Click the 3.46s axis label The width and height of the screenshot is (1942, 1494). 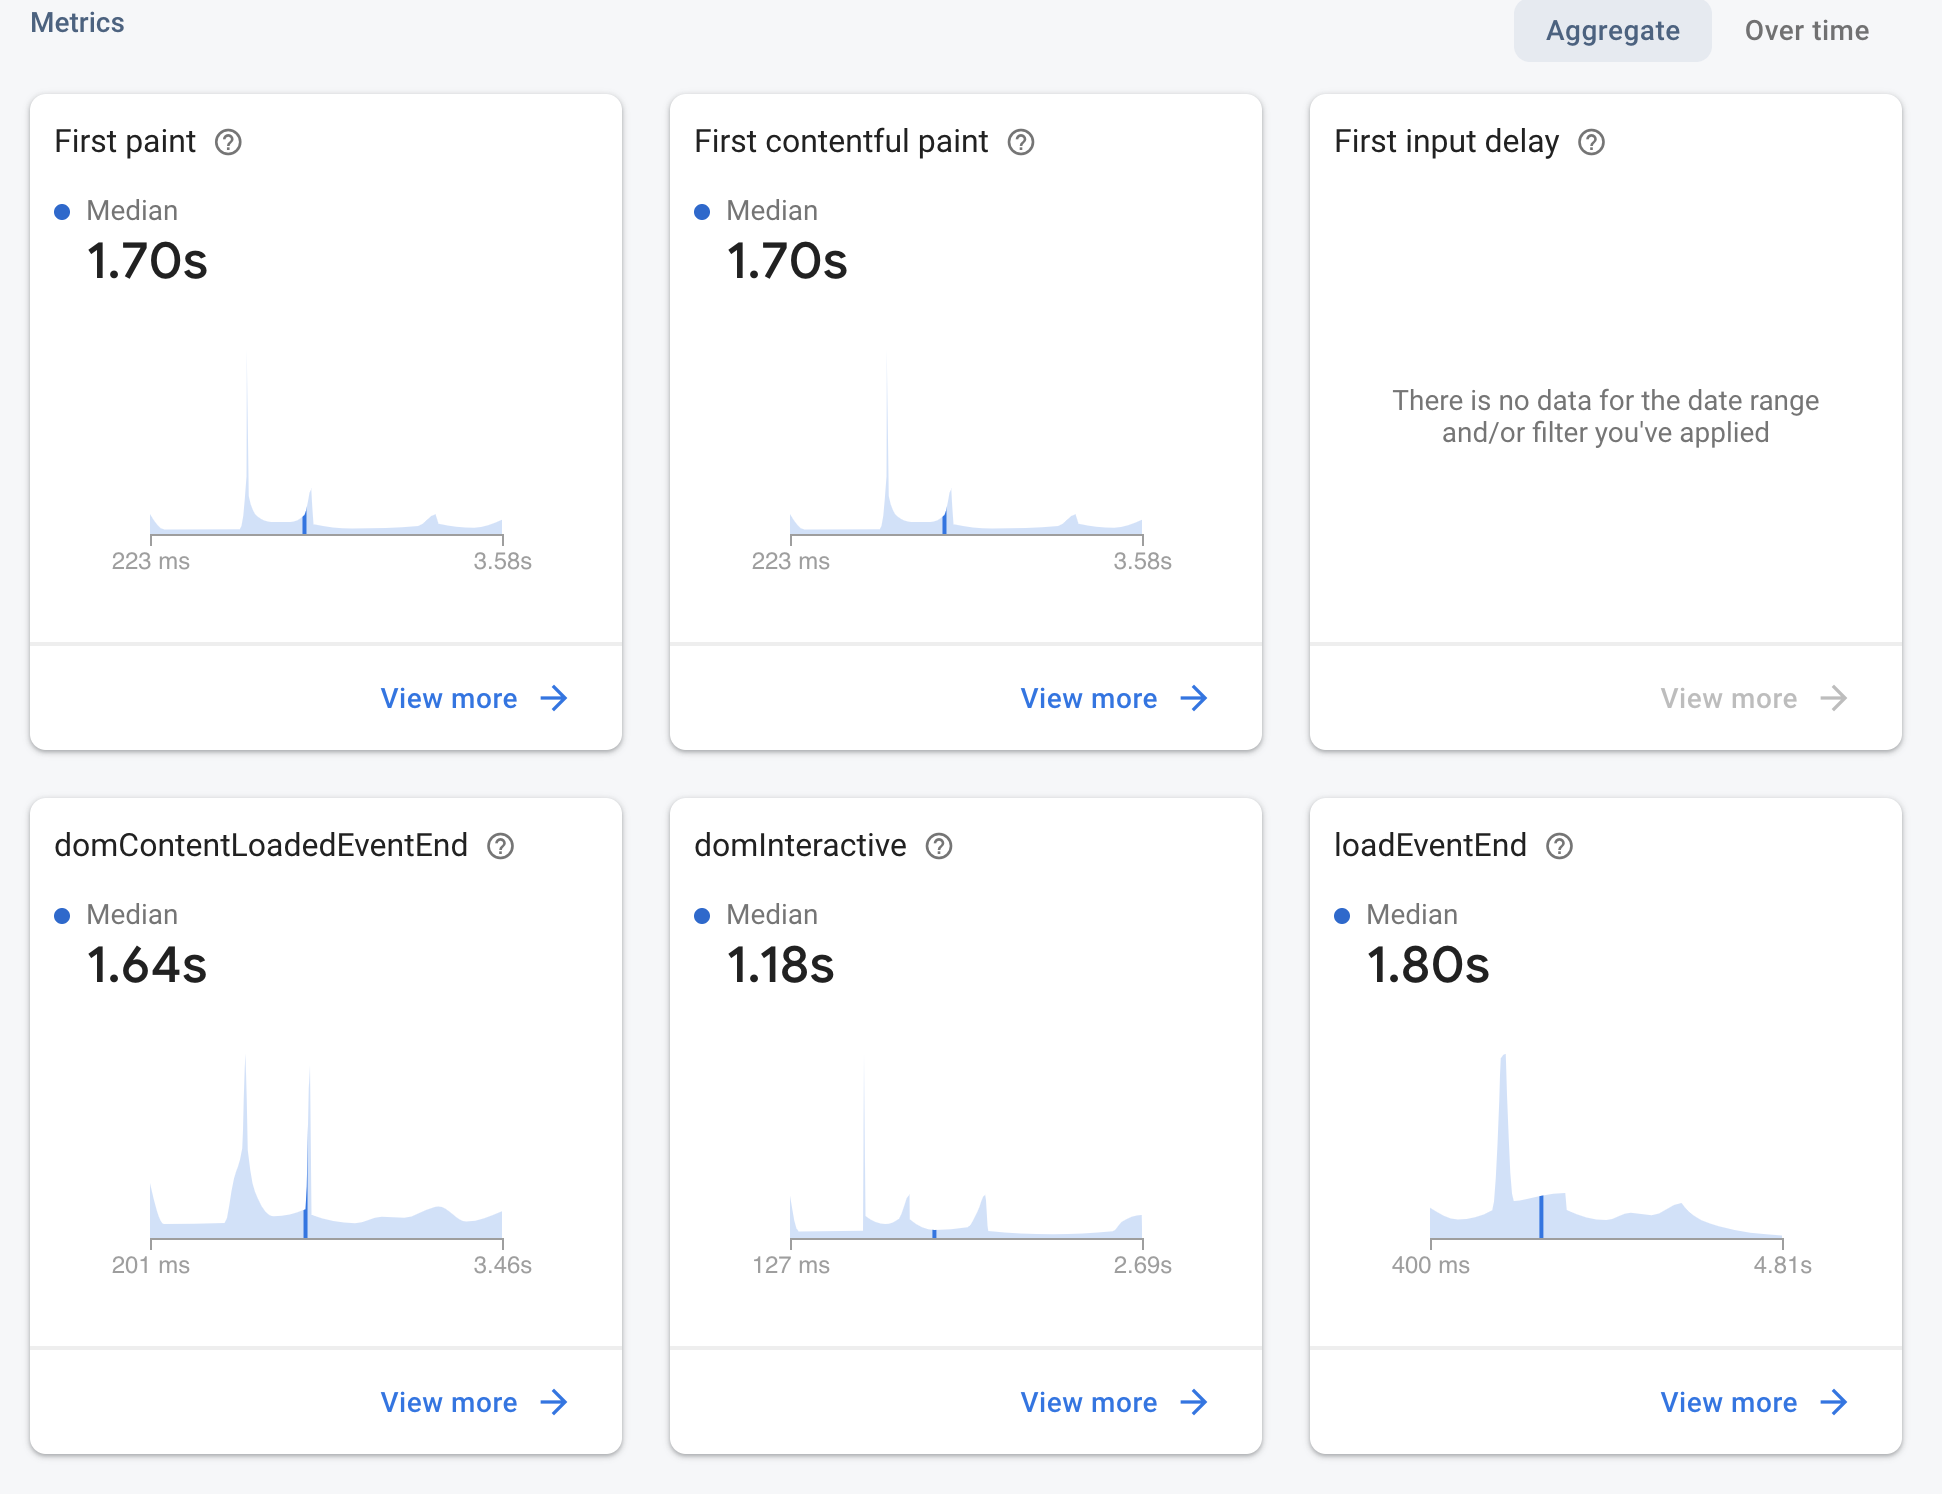502,1265
